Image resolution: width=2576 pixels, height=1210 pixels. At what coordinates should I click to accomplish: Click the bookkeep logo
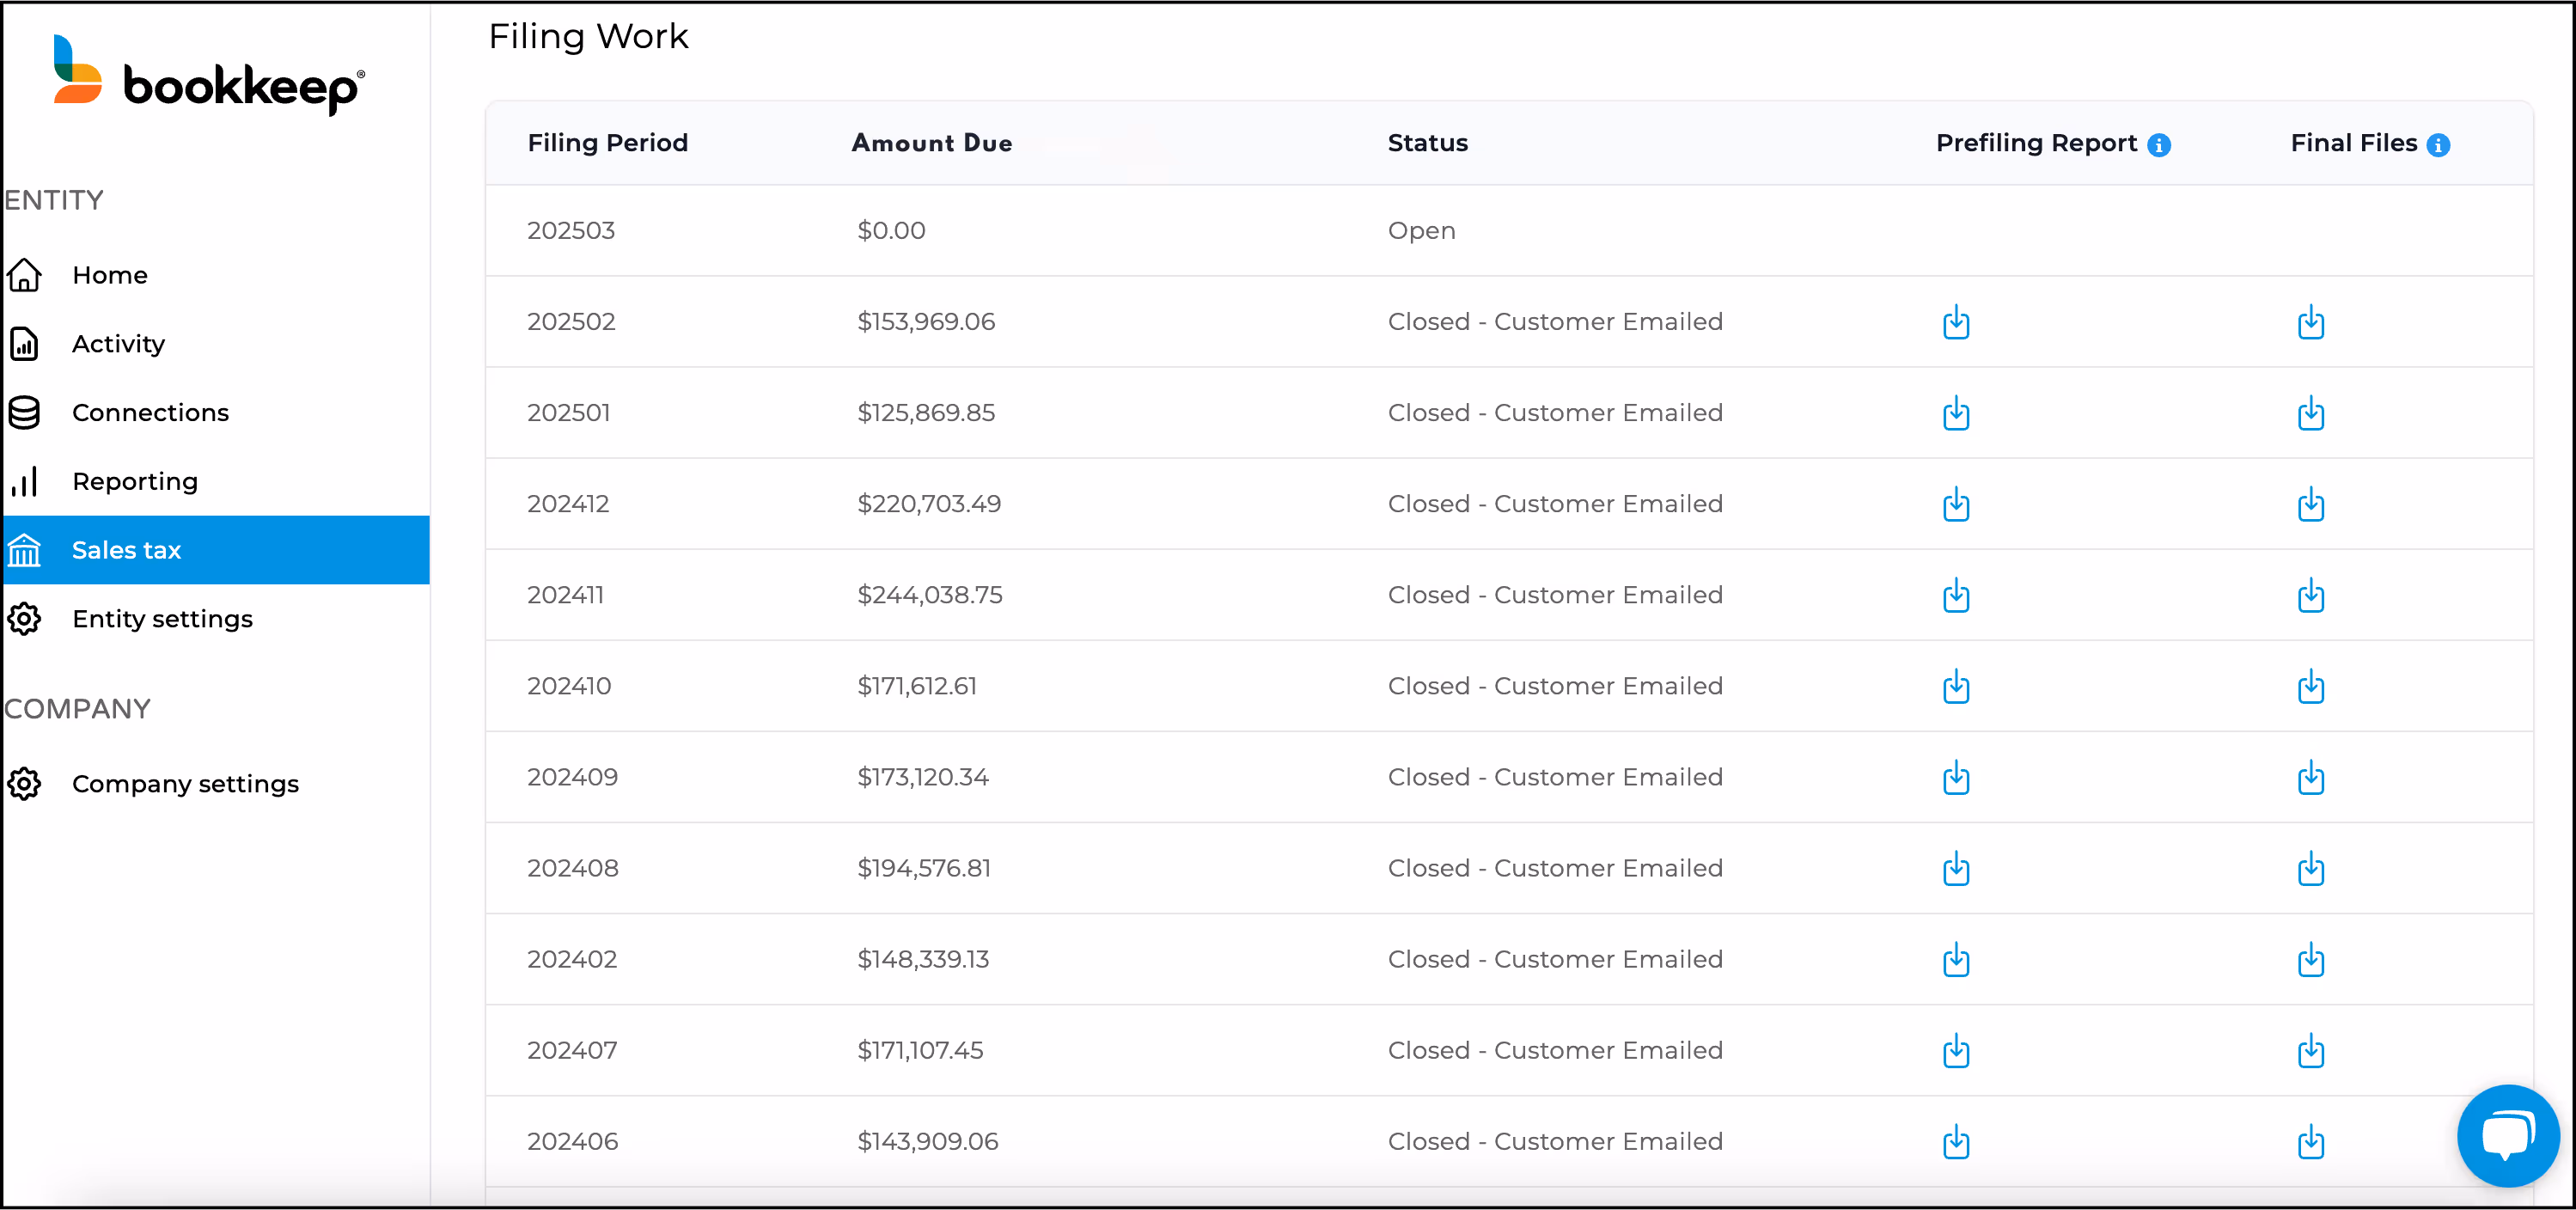point(210,75)
